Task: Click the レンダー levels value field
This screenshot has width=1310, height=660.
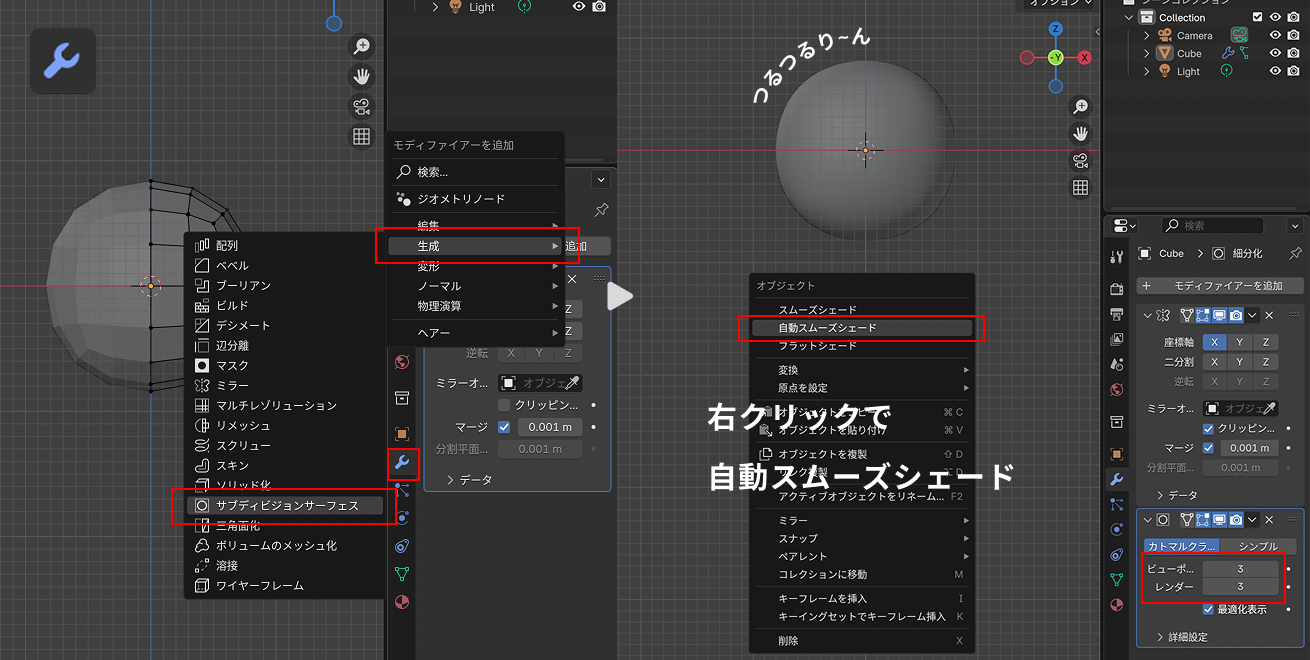Action: (1240, 587)
